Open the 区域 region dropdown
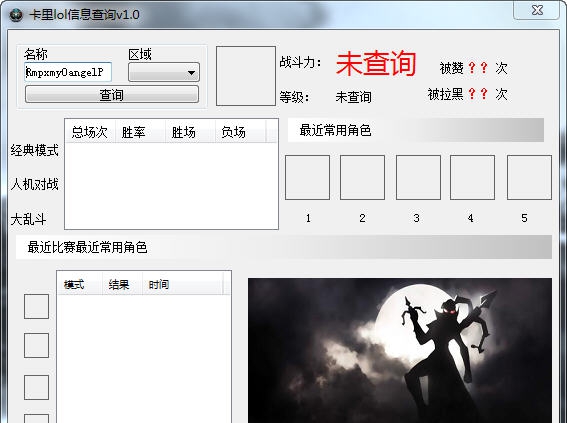The height and width of the screenshot is (423, 567). click(x=164, y=72)
